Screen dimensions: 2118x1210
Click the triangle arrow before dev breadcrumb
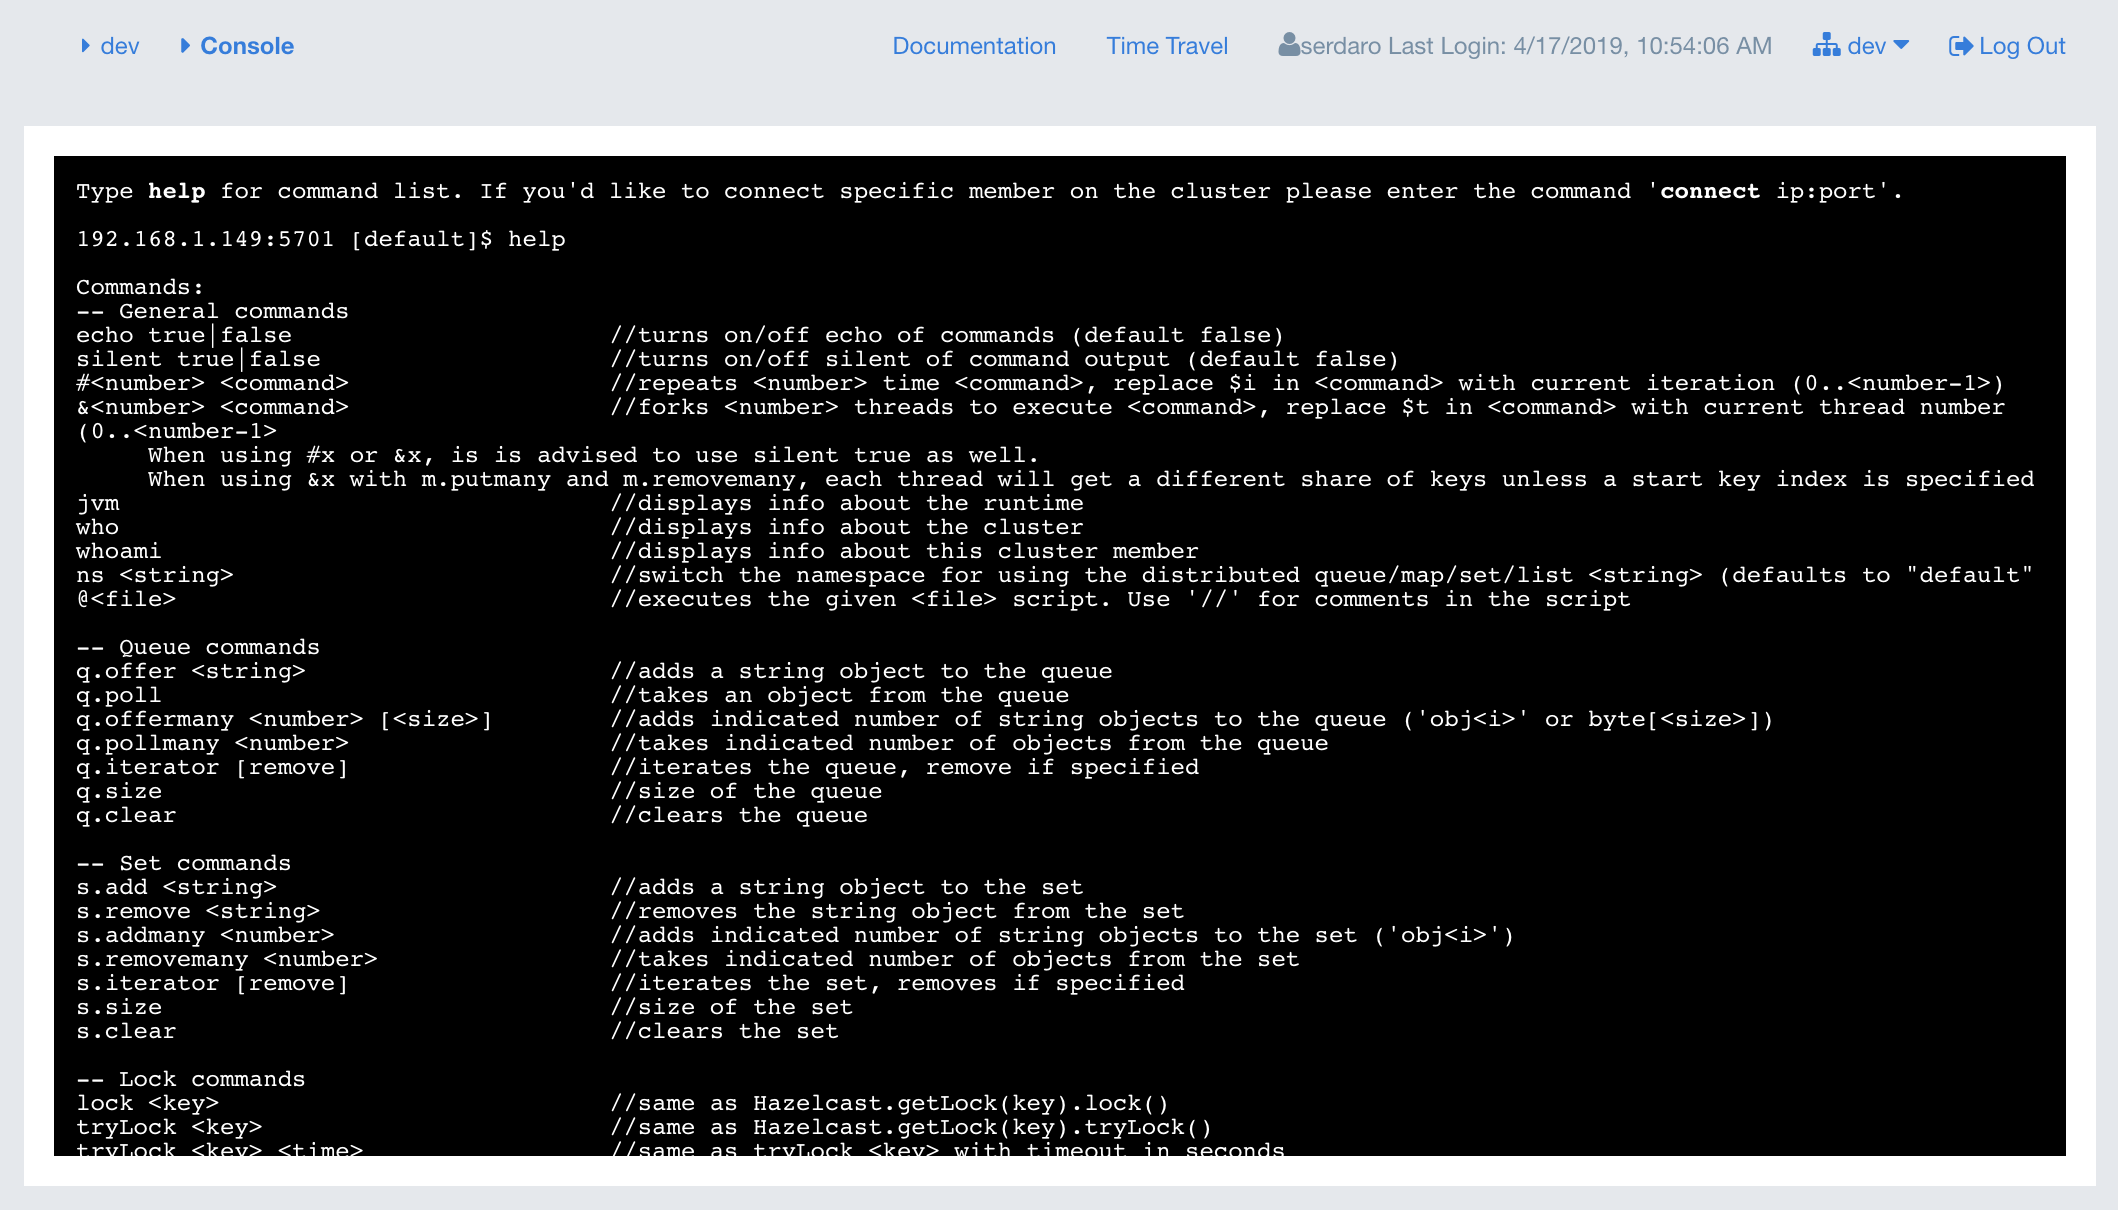[x=86, y=46]
